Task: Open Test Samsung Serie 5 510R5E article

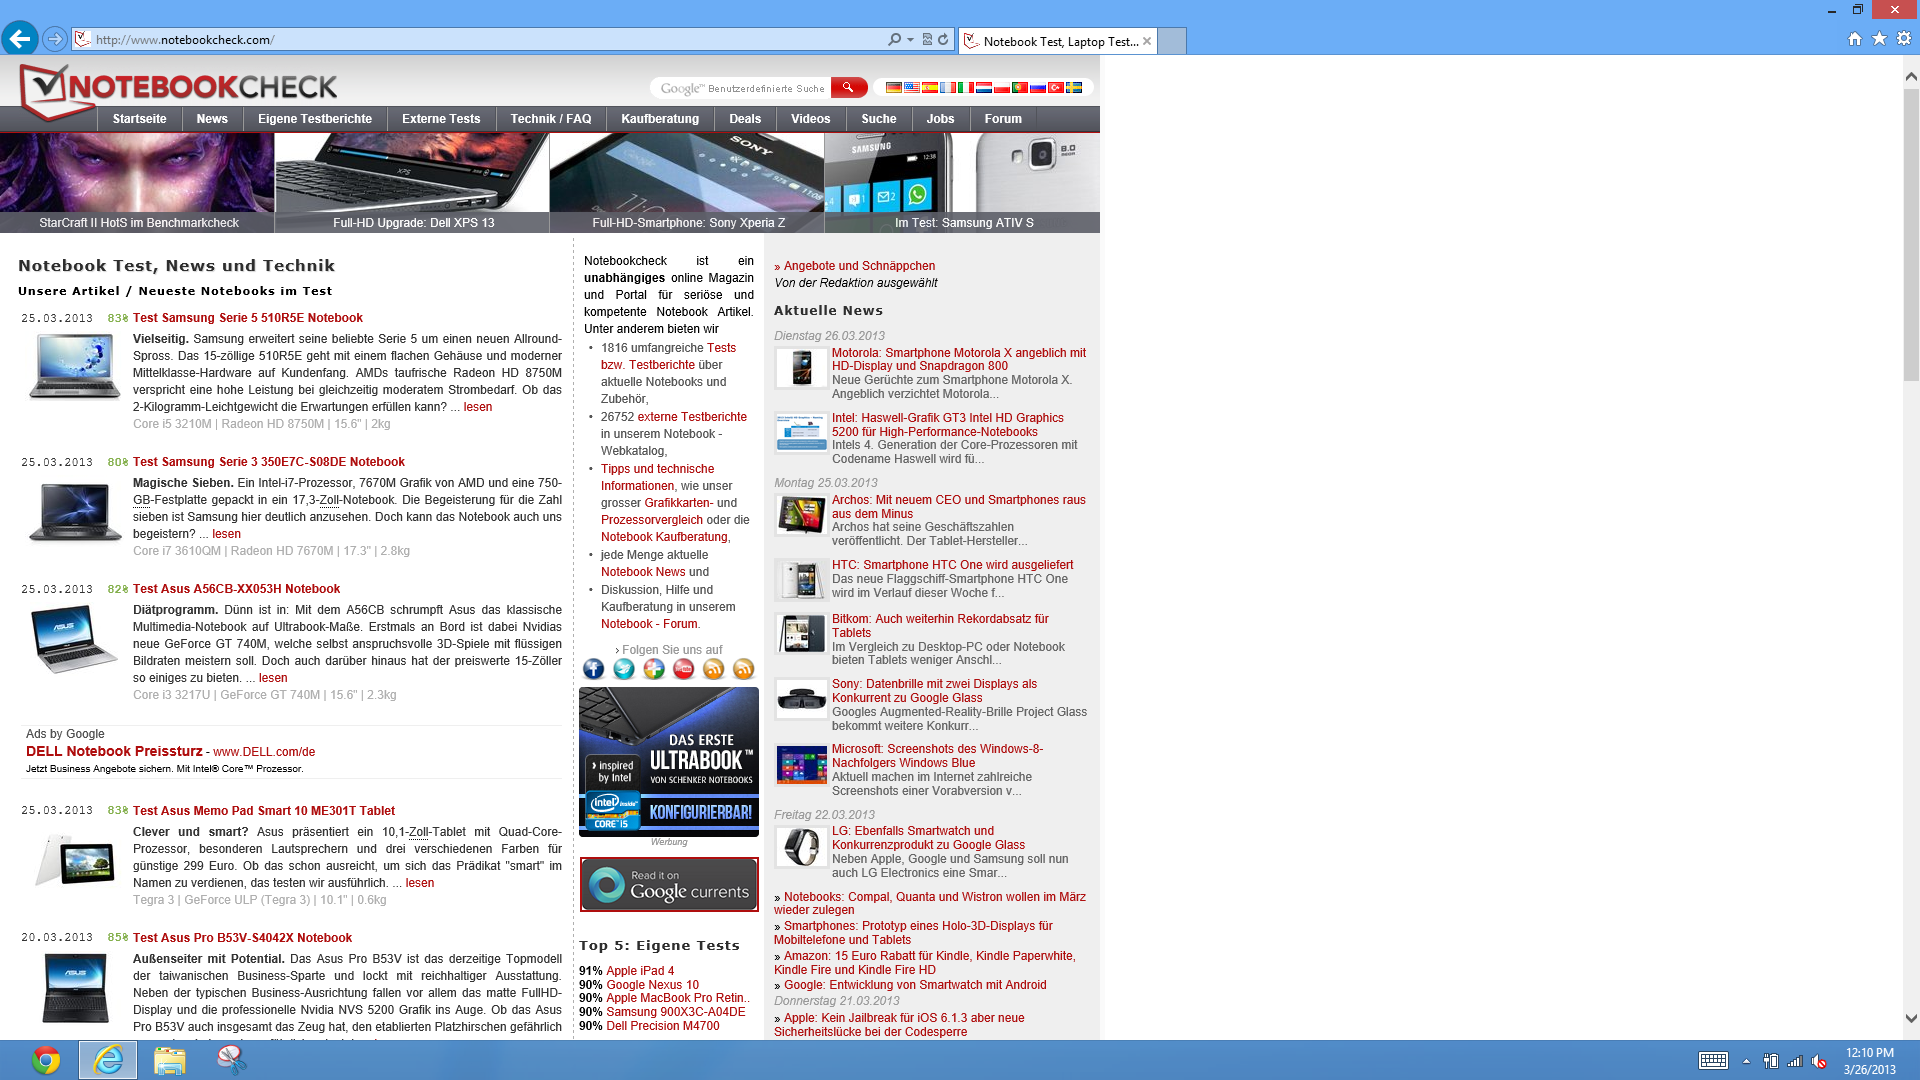Action: (x=247, y=318)
